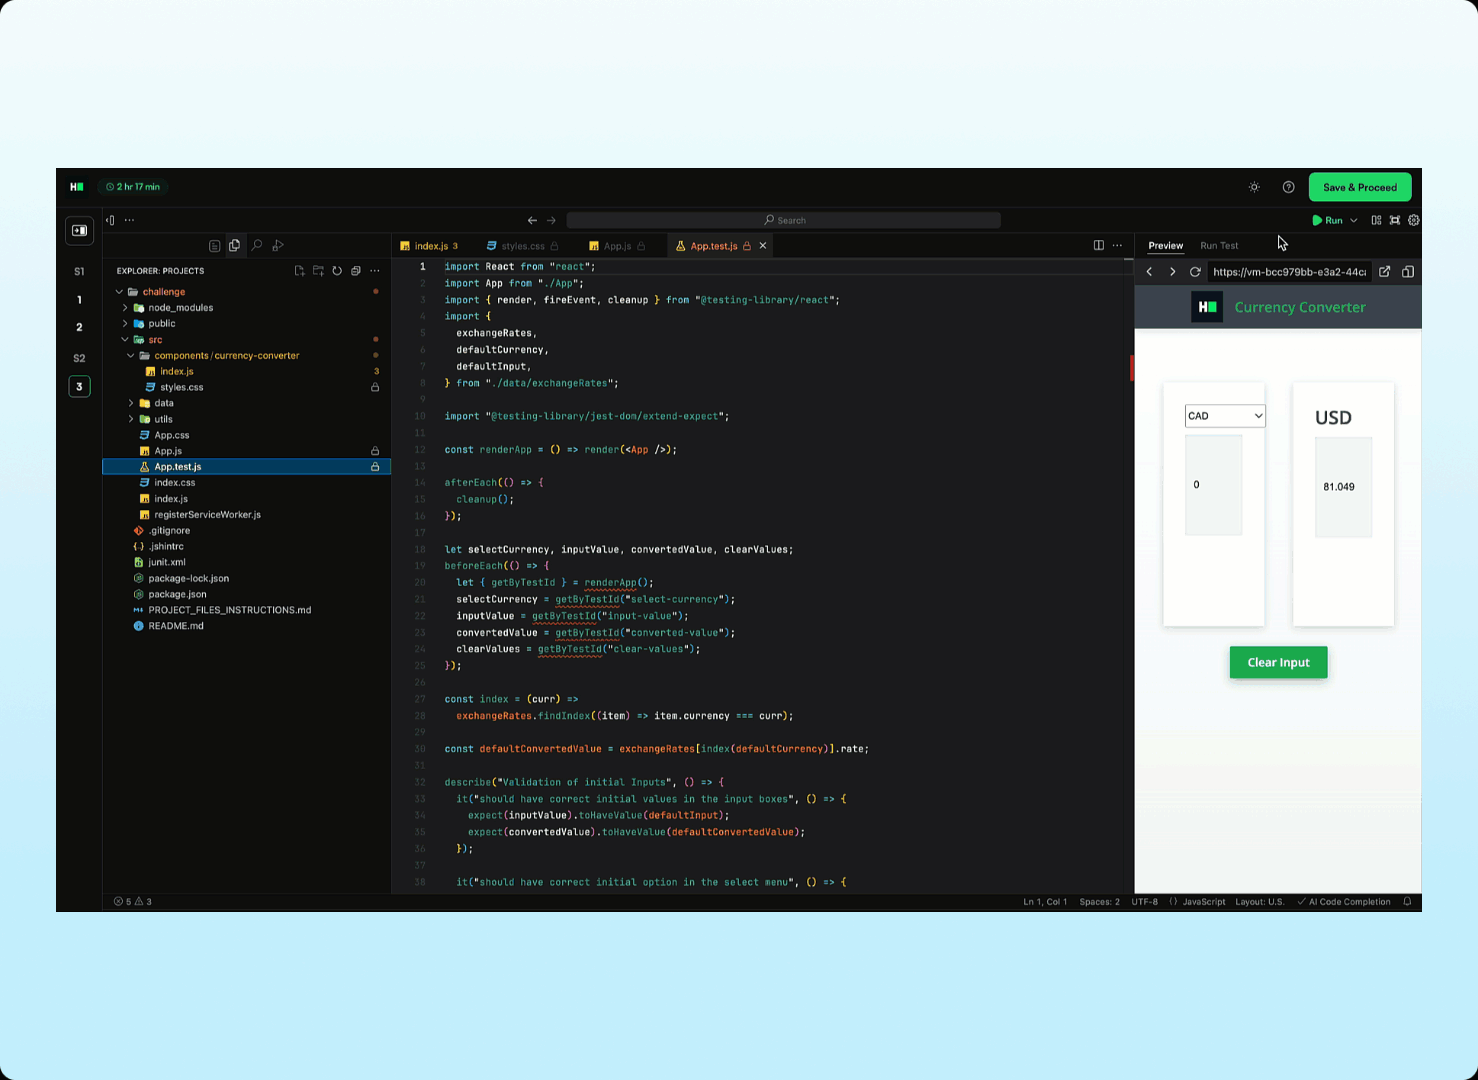The height and width of the screenshot is (1080, 1478).
Task: Expand the utils folder
Action: tap(131, 419)
